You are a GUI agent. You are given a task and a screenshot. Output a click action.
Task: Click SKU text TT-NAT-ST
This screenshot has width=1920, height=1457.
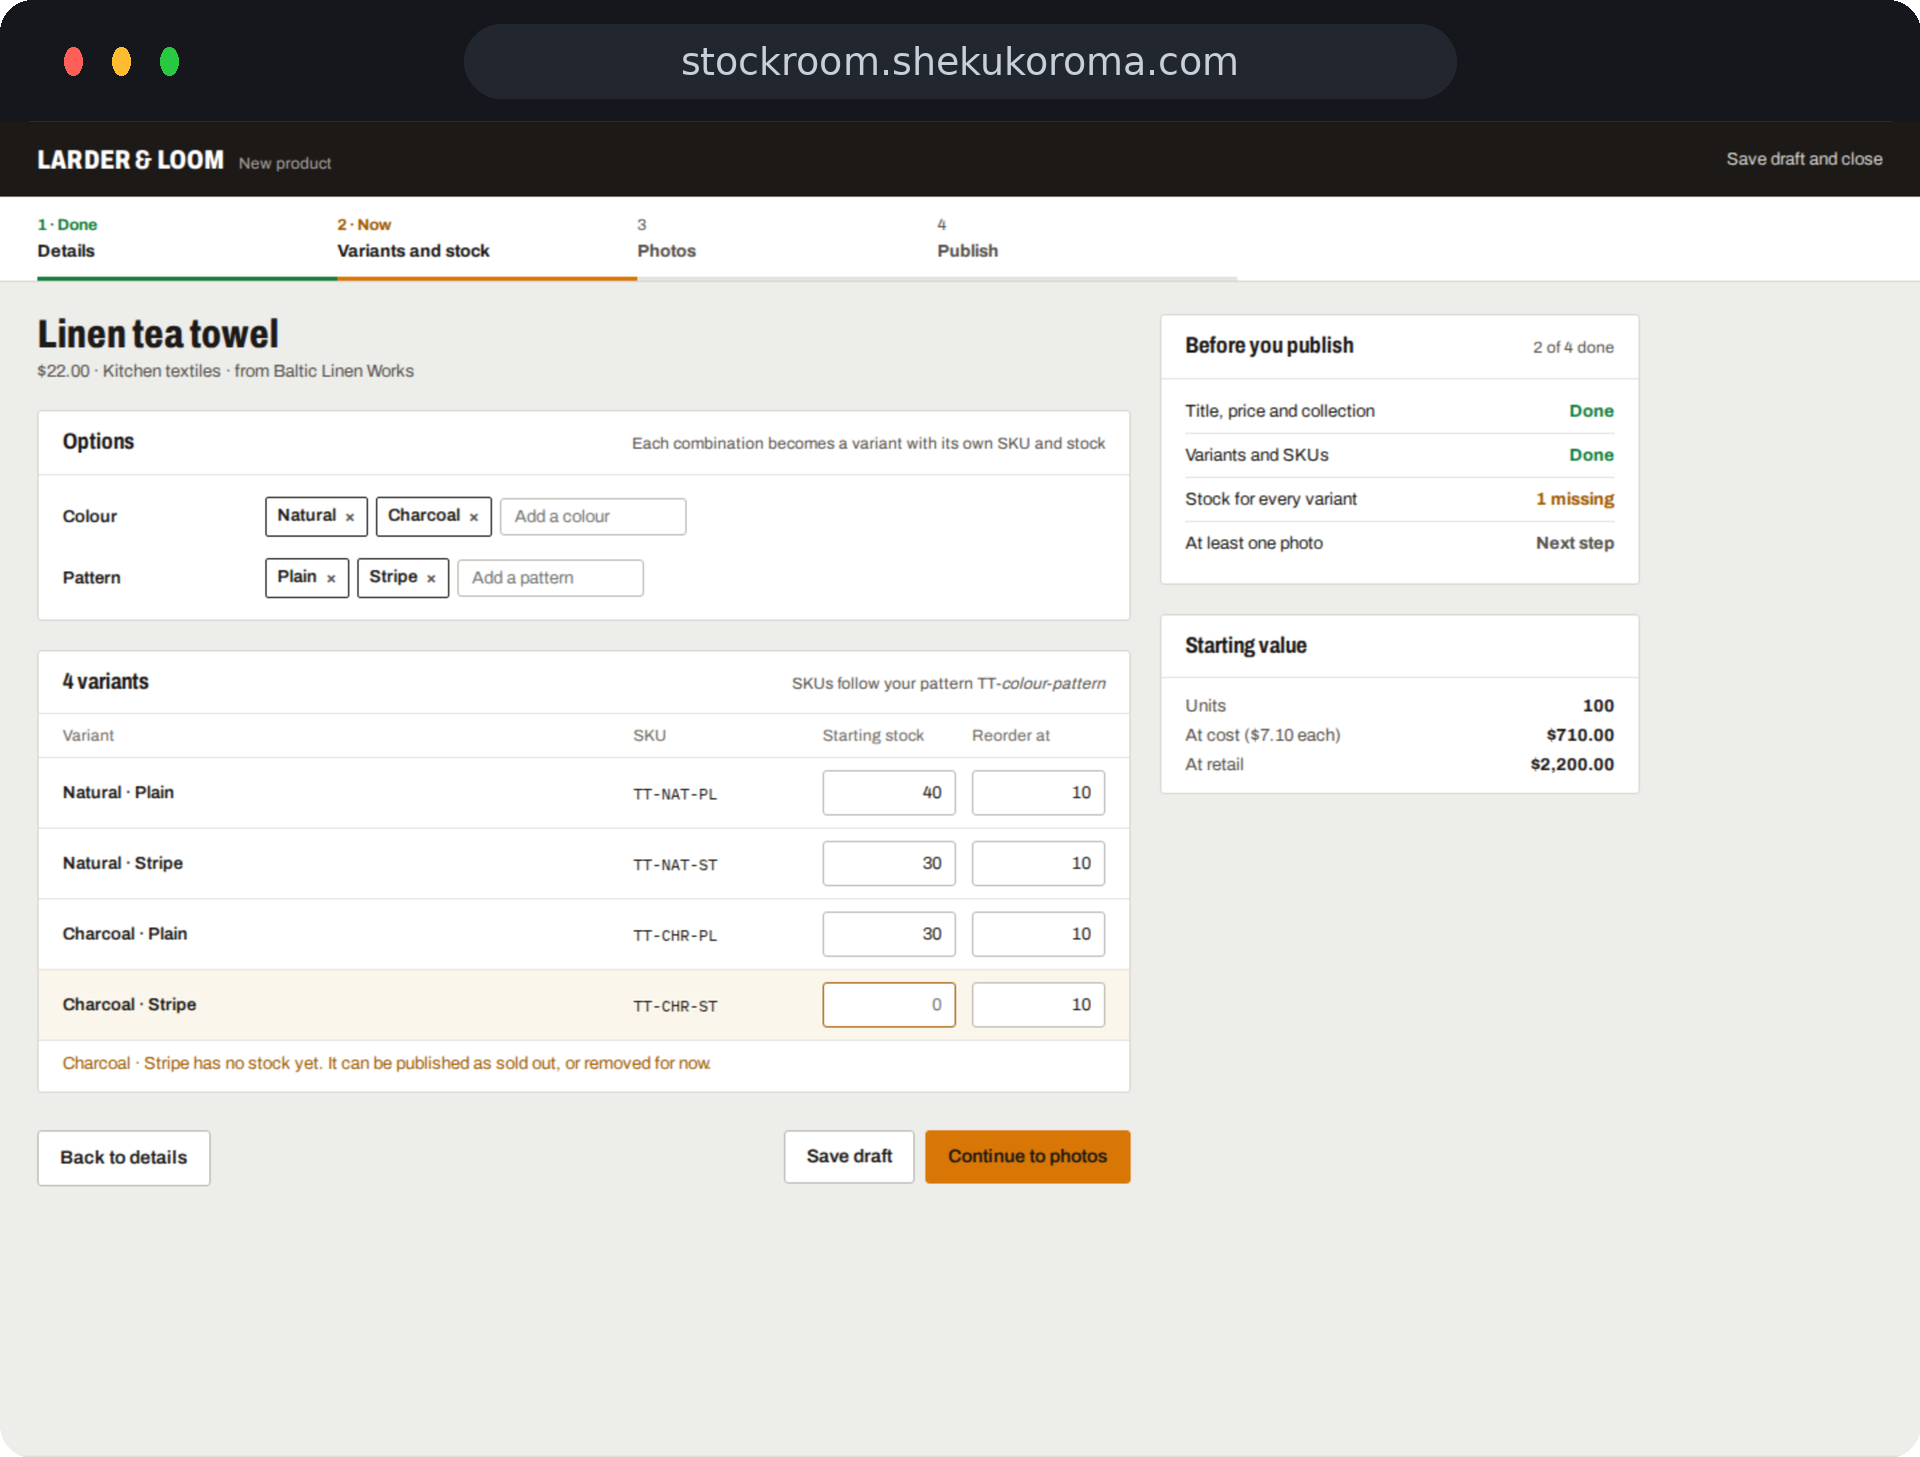(675, 865)
